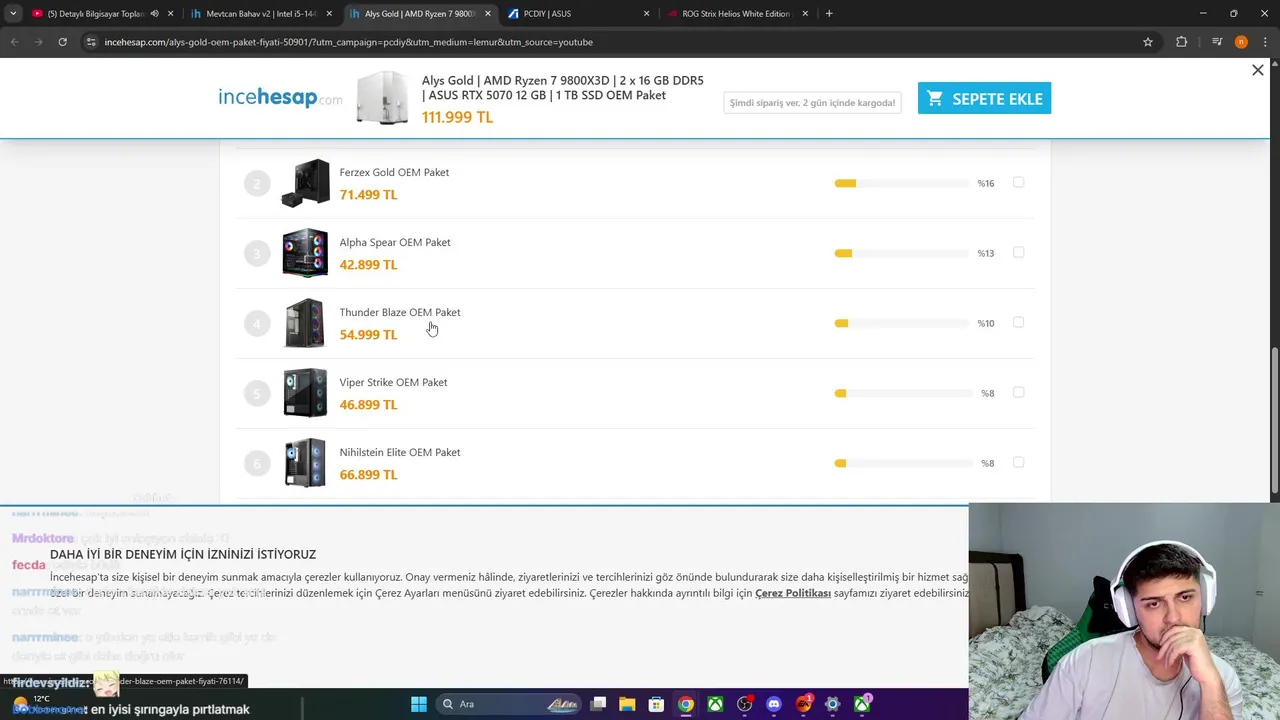
Task: Open the Chrome profile avatar
Action: [x=1241, y=42]
